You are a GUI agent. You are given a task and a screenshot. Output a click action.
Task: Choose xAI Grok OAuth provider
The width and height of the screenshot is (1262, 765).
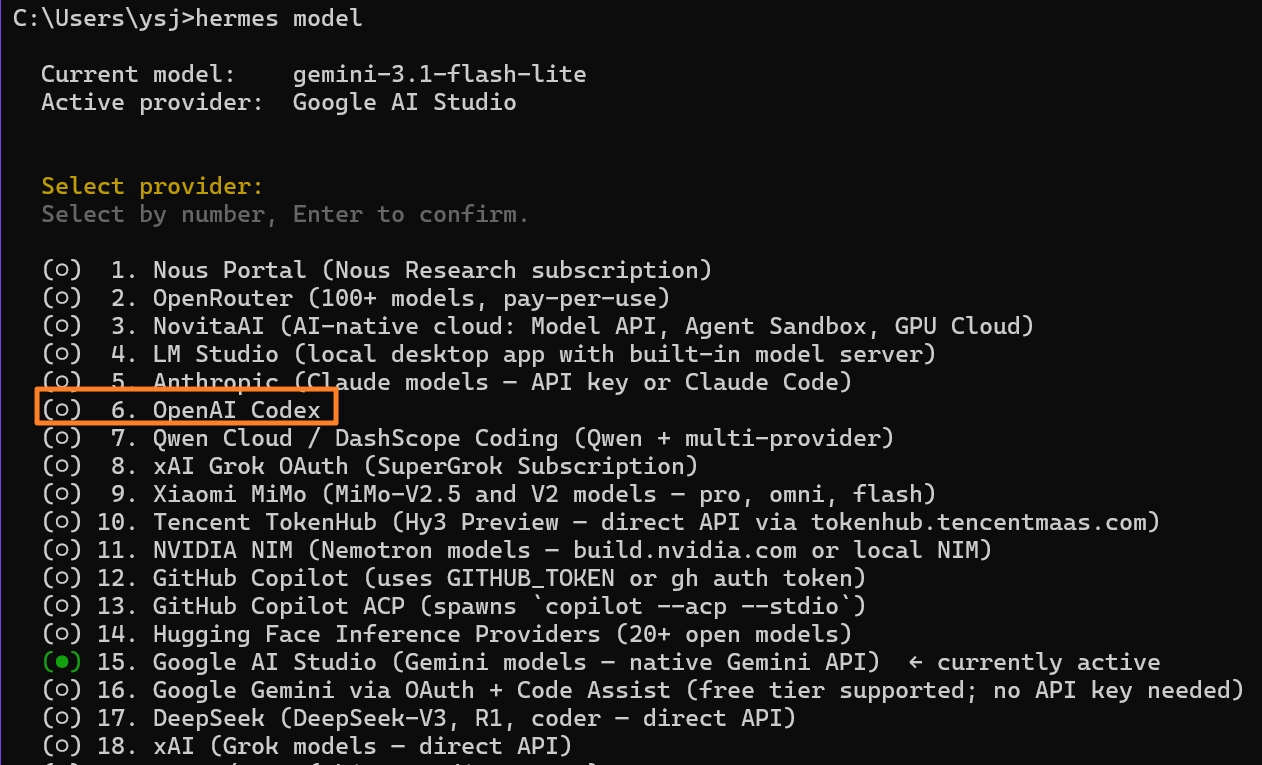pos(369,466)
